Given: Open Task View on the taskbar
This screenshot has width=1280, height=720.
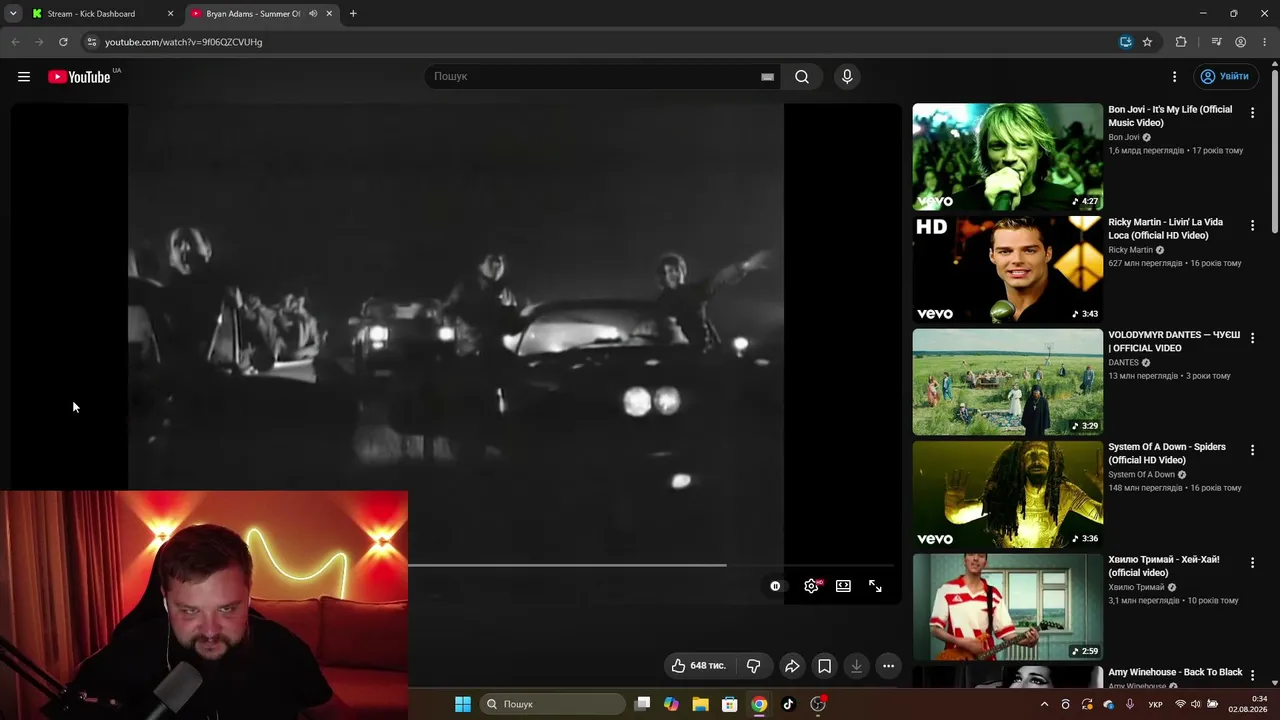Looking at the screenshot, I should tap(642, 704).
